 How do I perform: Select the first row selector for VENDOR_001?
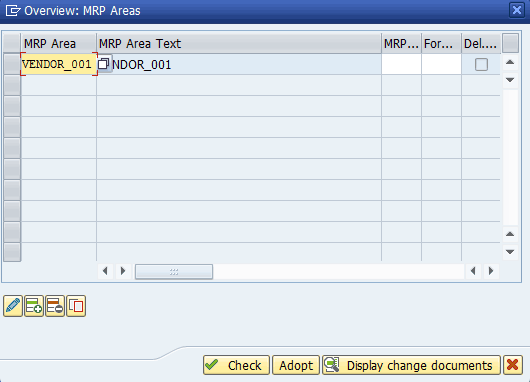(12, 64)
